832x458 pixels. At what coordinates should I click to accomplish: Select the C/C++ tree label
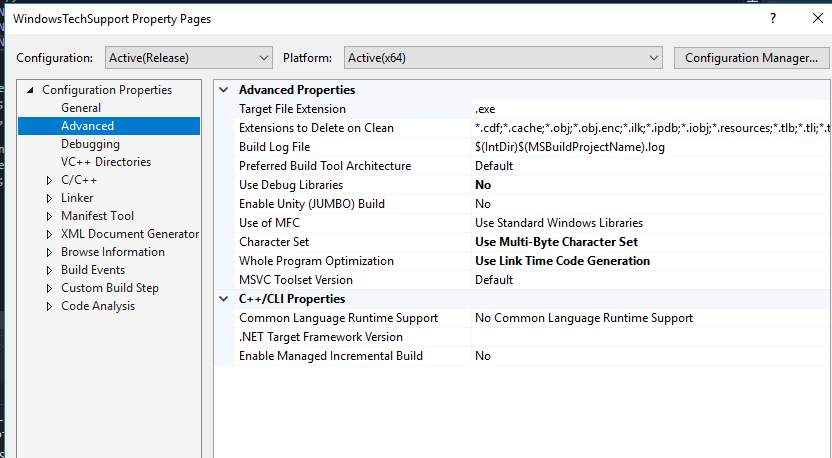click(x=79, y=180)
